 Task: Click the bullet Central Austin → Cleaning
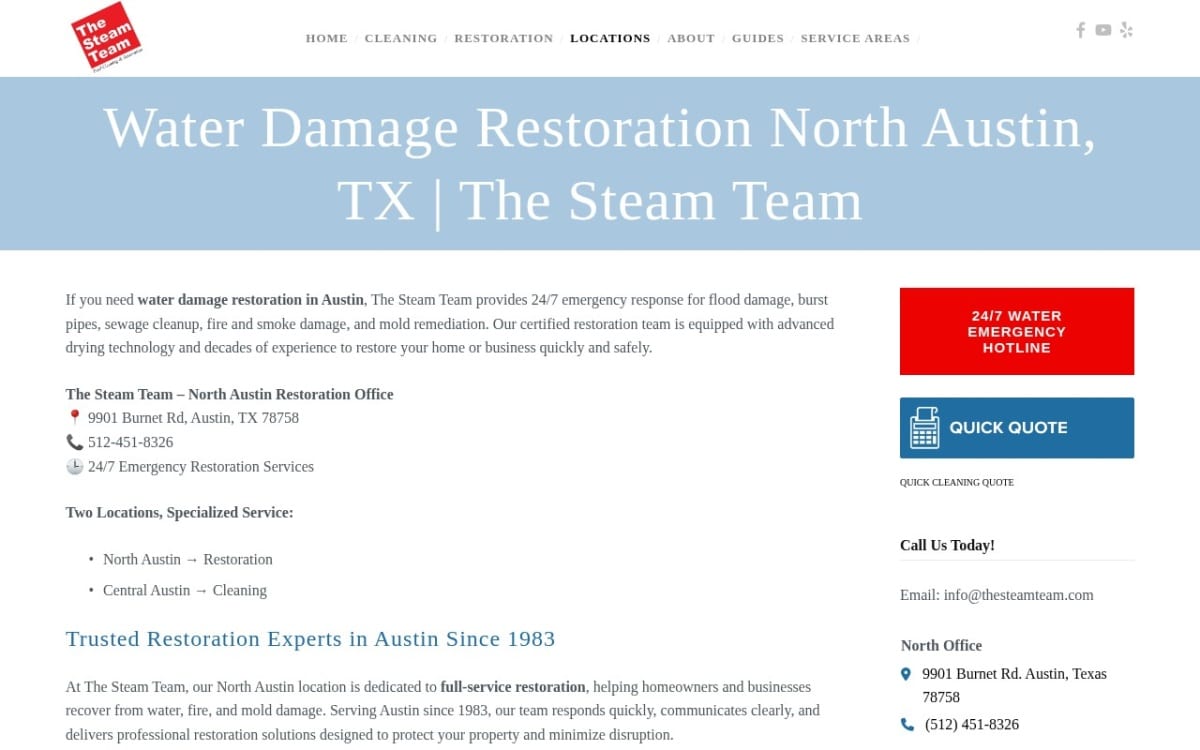coord(185,590)
